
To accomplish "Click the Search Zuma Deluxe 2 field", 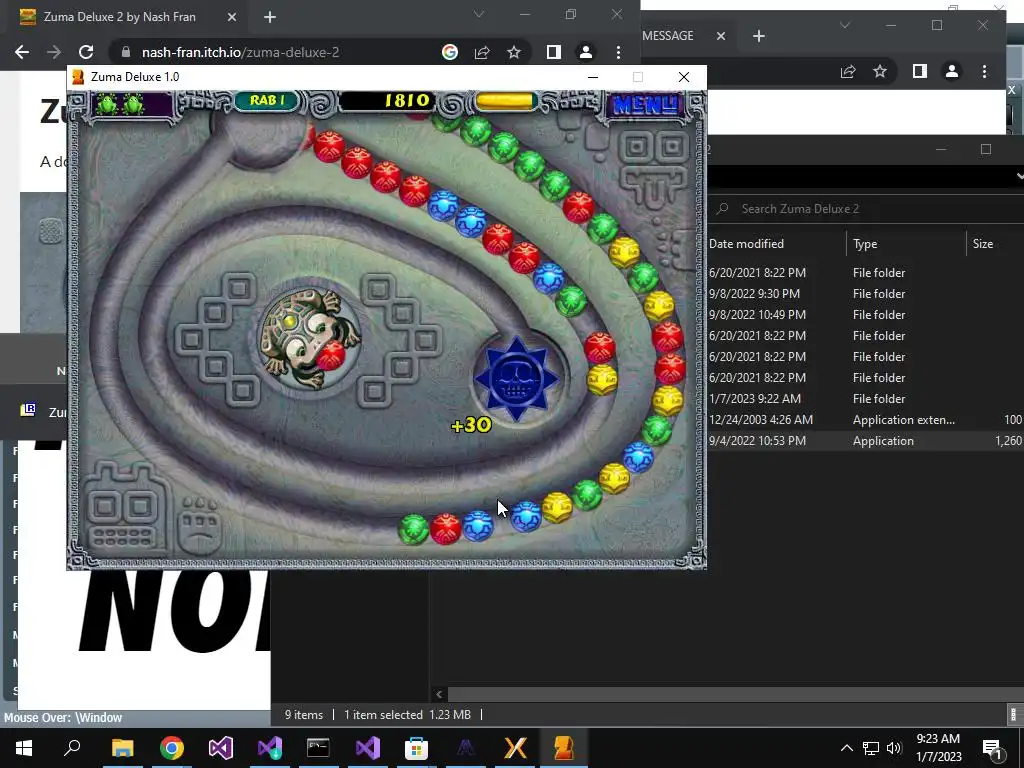I will tap(866, 209).
